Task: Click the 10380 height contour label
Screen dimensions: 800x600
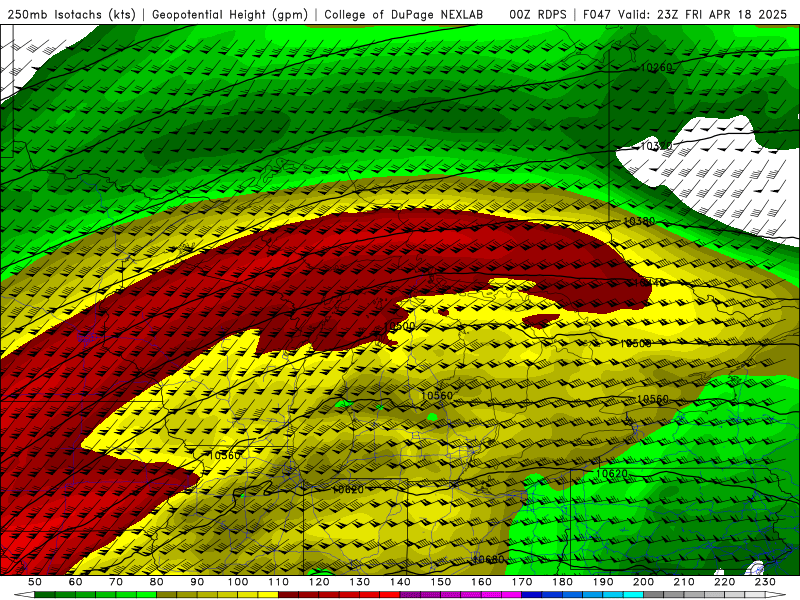Action: 639,221
